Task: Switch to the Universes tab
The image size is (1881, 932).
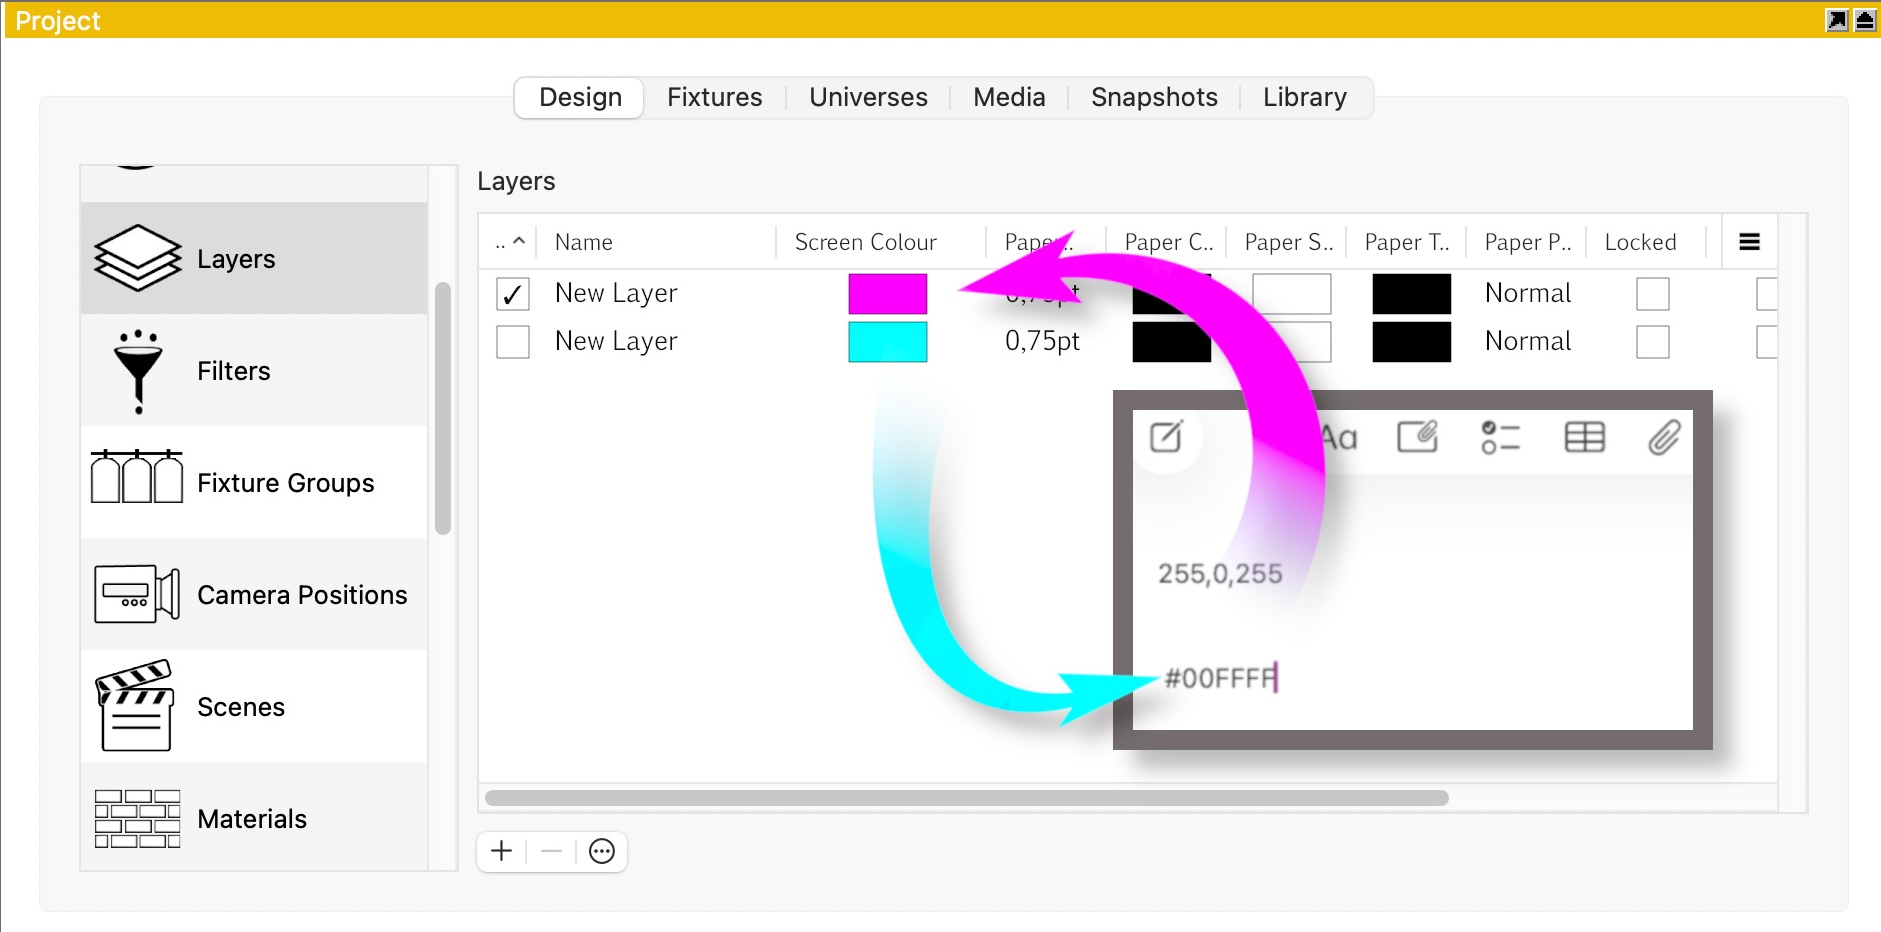Action: tap(868, 97)
